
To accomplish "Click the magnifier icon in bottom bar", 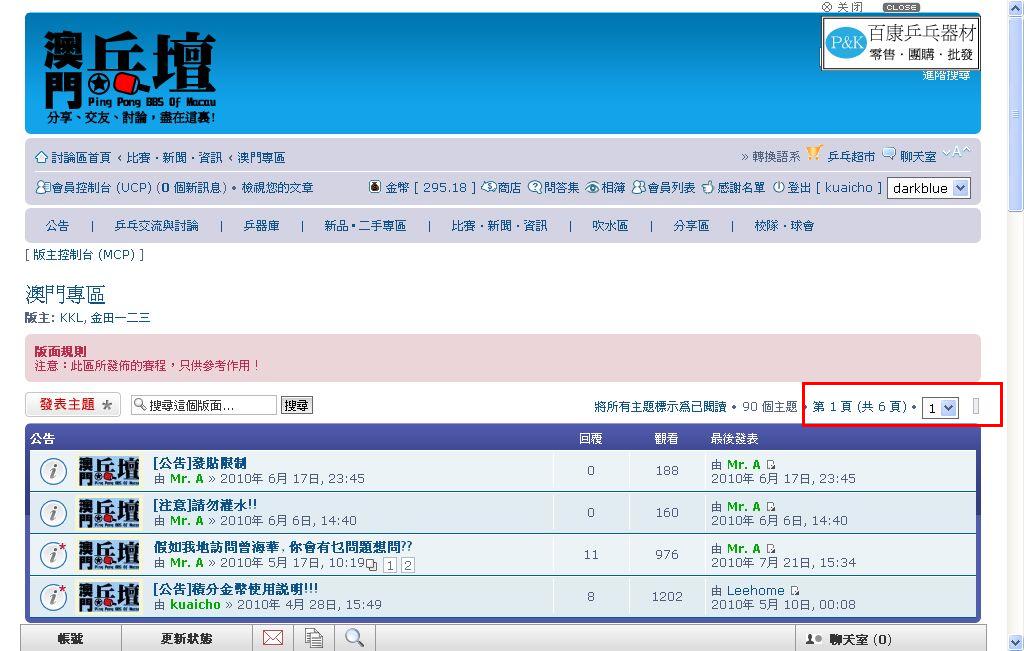I will 354,638.
